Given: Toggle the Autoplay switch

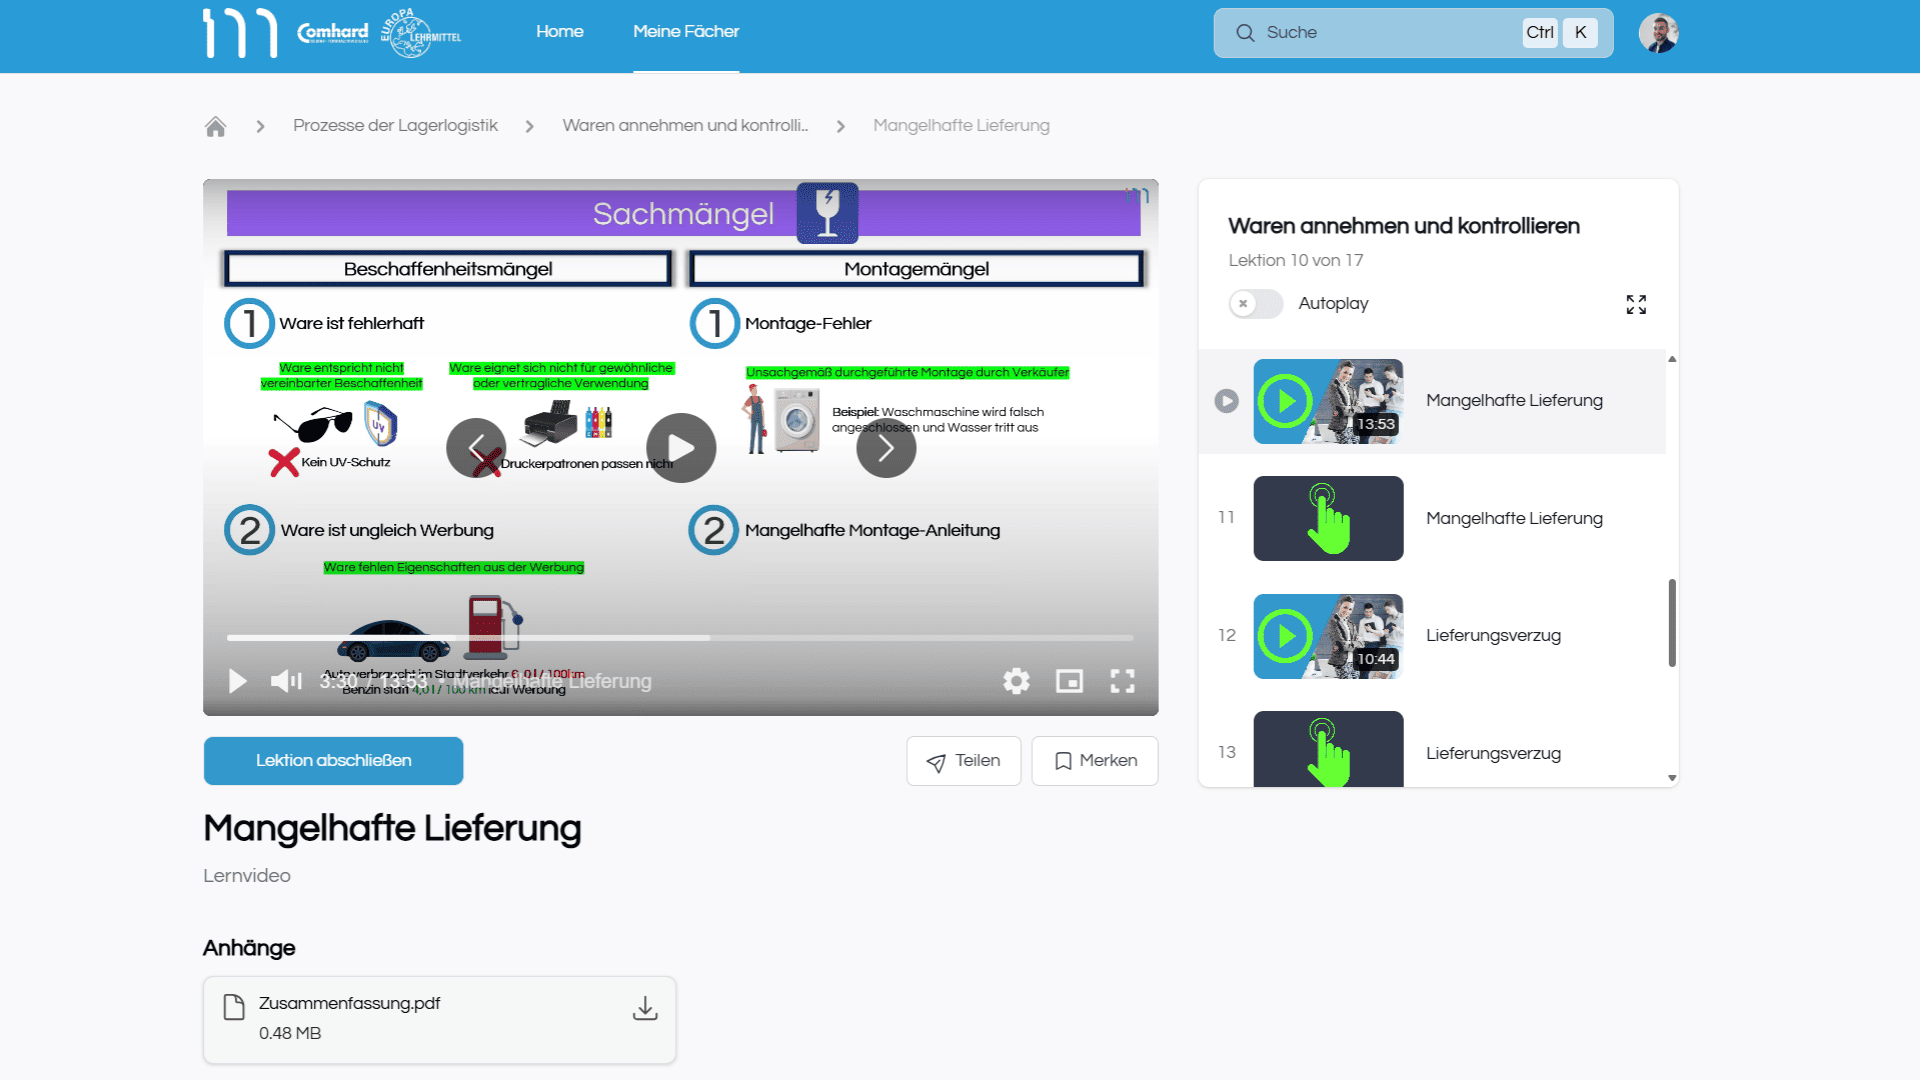Looking at the screenshot, I should [1255, 304].
